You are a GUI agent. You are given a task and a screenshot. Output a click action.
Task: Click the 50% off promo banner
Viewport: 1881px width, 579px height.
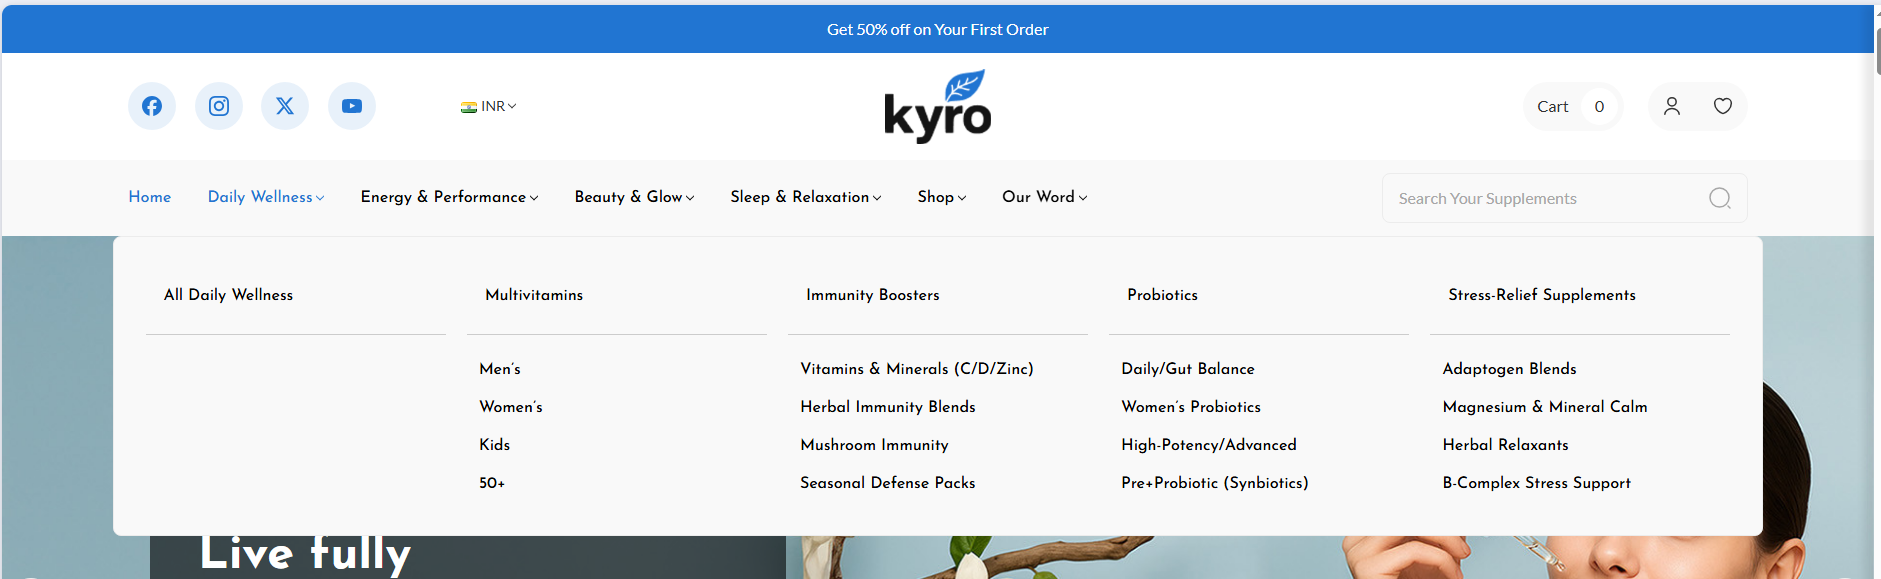(x=937, y=29)
